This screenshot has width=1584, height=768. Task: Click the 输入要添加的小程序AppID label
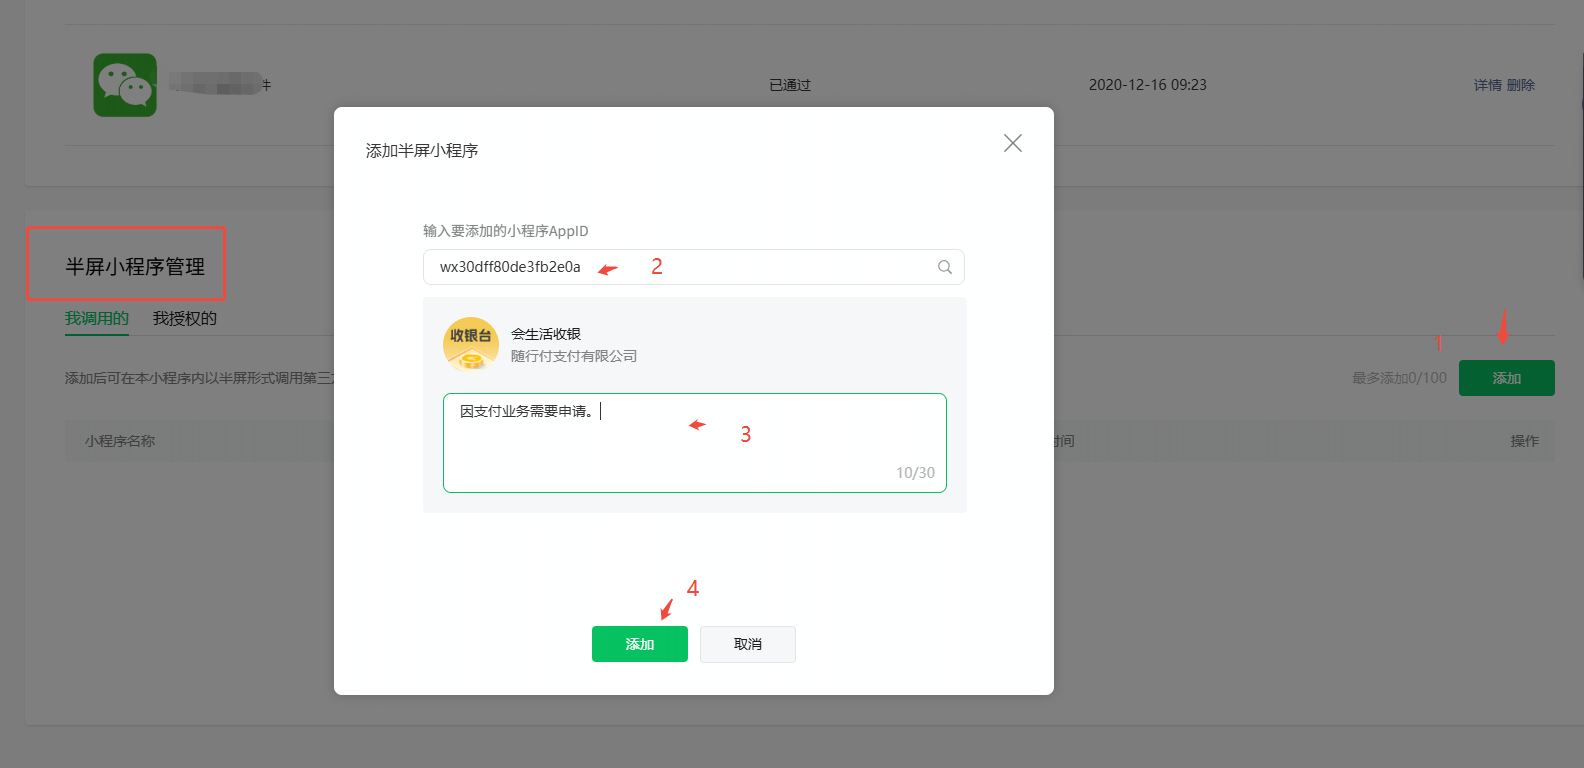coord(506,231)
